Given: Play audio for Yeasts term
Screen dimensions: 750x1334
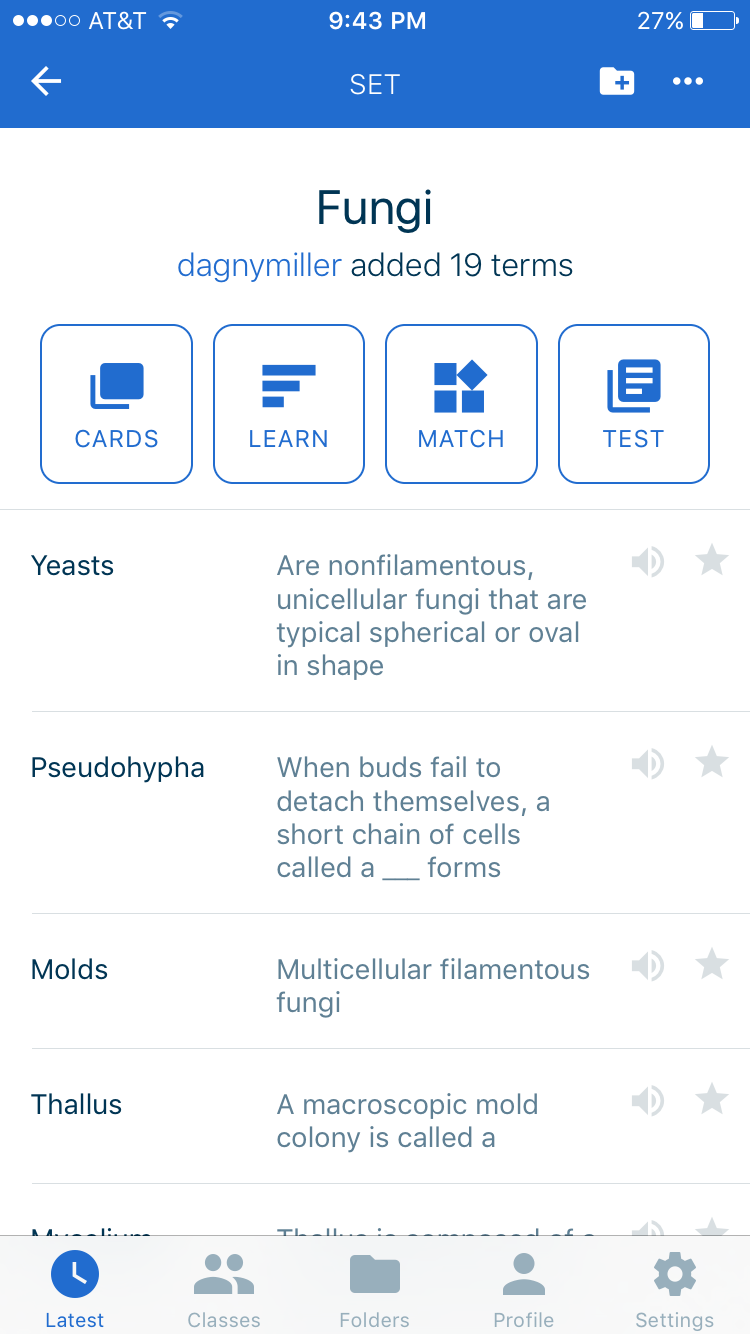Looking at the screenshot, I should pyautogui.click(x=647, y=563).
